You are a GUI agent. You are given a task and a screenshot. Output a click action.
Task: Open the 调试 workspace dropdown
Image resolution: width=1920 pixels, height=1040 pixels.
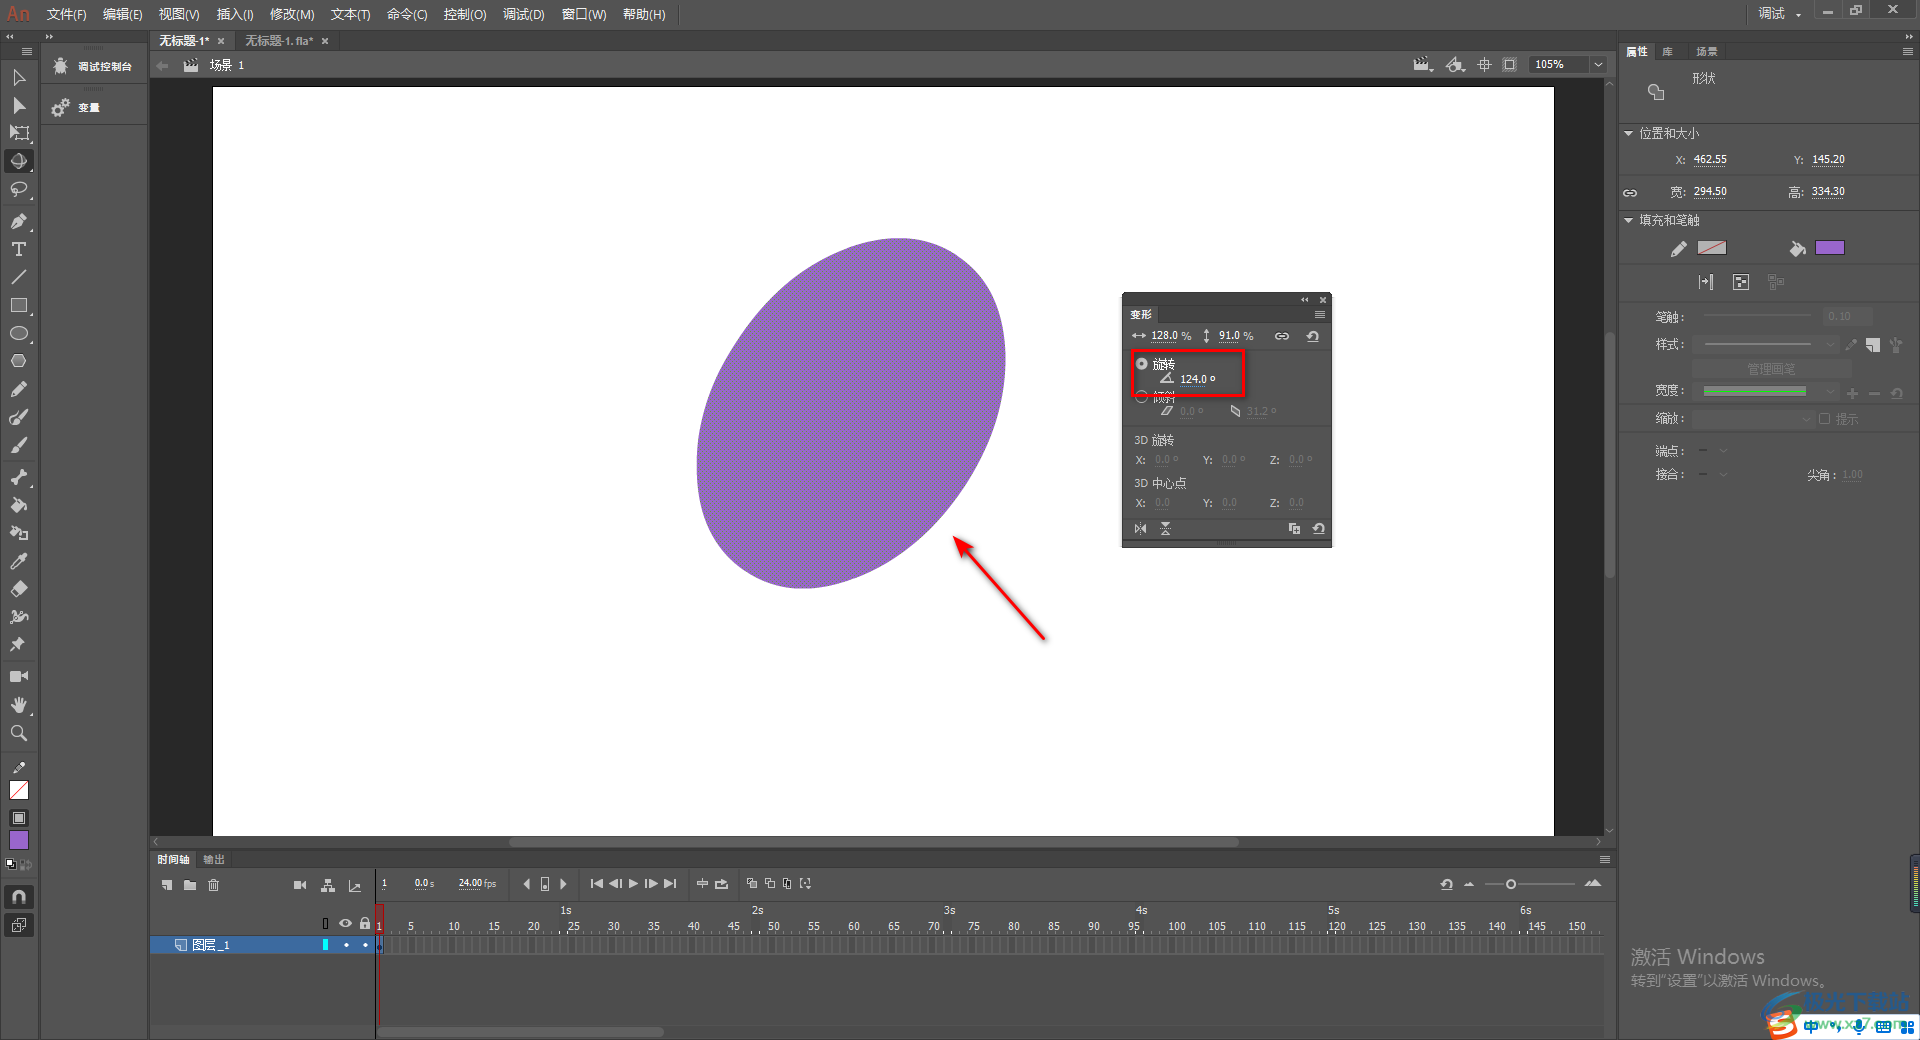pos(1779,13)
